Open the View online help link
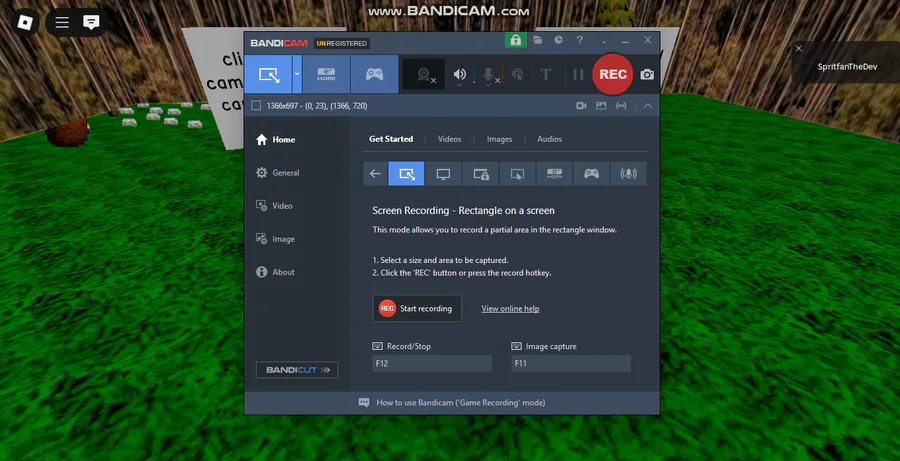 point(510,308)
